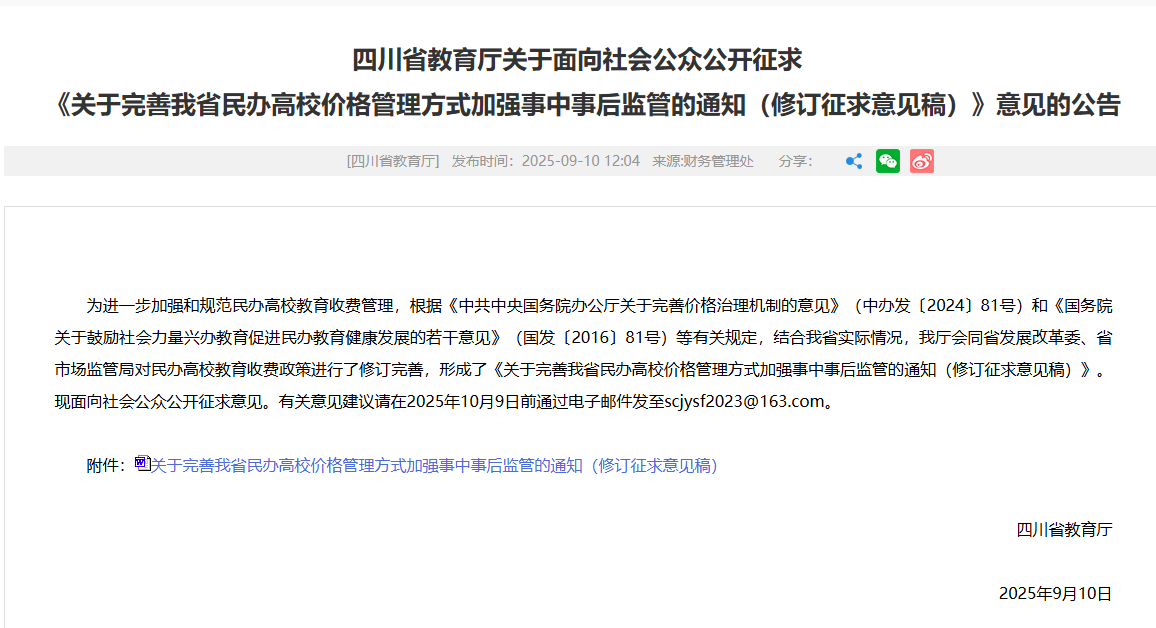The image size is (1156, 628).
Task: Share the notice via the WeChat icon
Action: coord(888,161)
